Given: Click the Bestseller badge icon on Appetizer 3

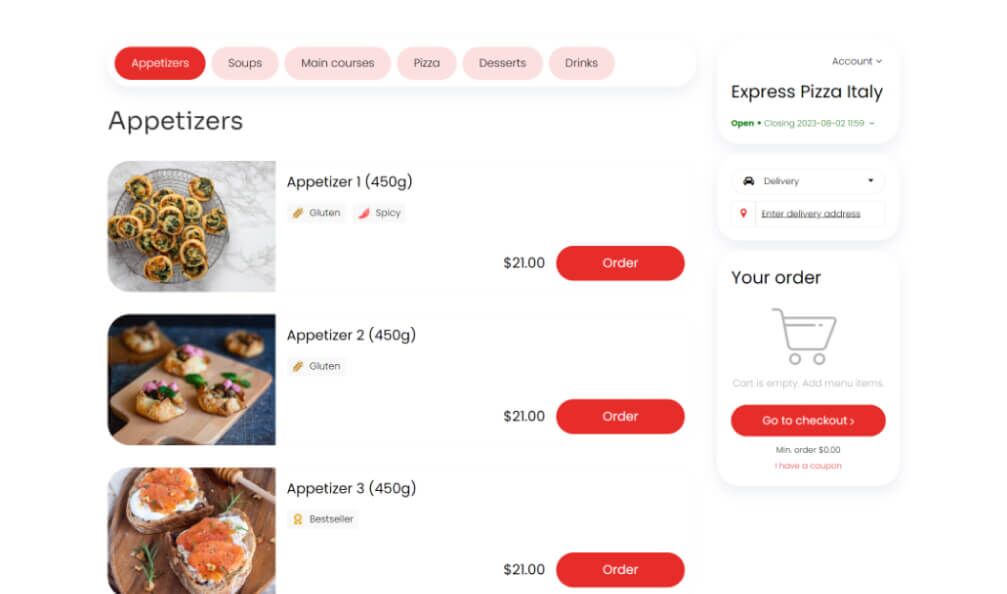Looking at the screenshot, I should (299, 519).
